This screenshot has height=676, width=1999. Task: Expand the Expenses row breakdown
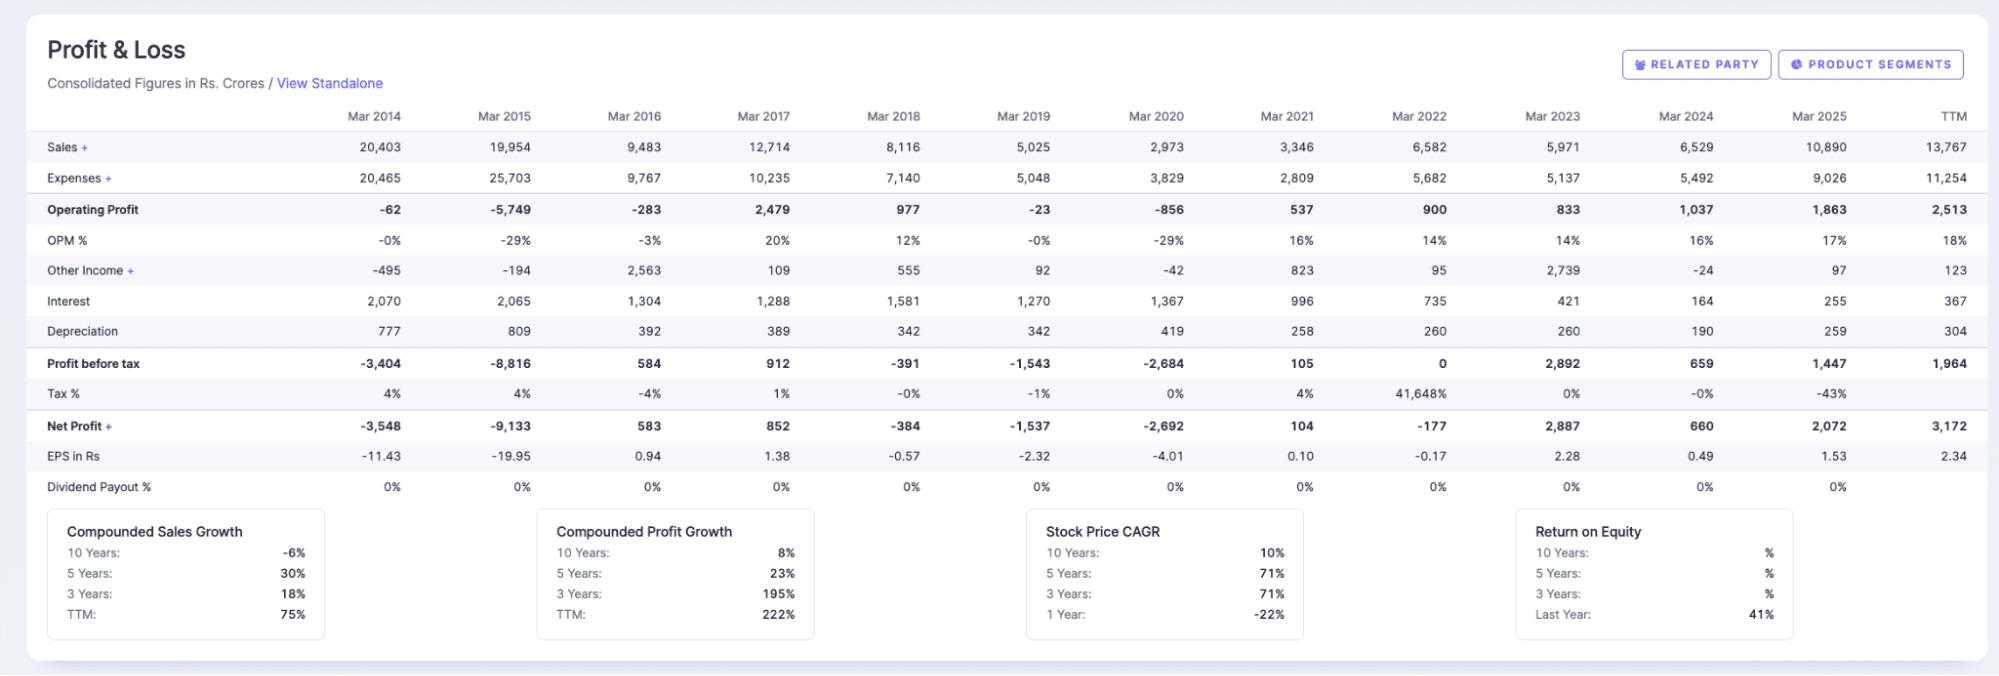coord(109,178)
